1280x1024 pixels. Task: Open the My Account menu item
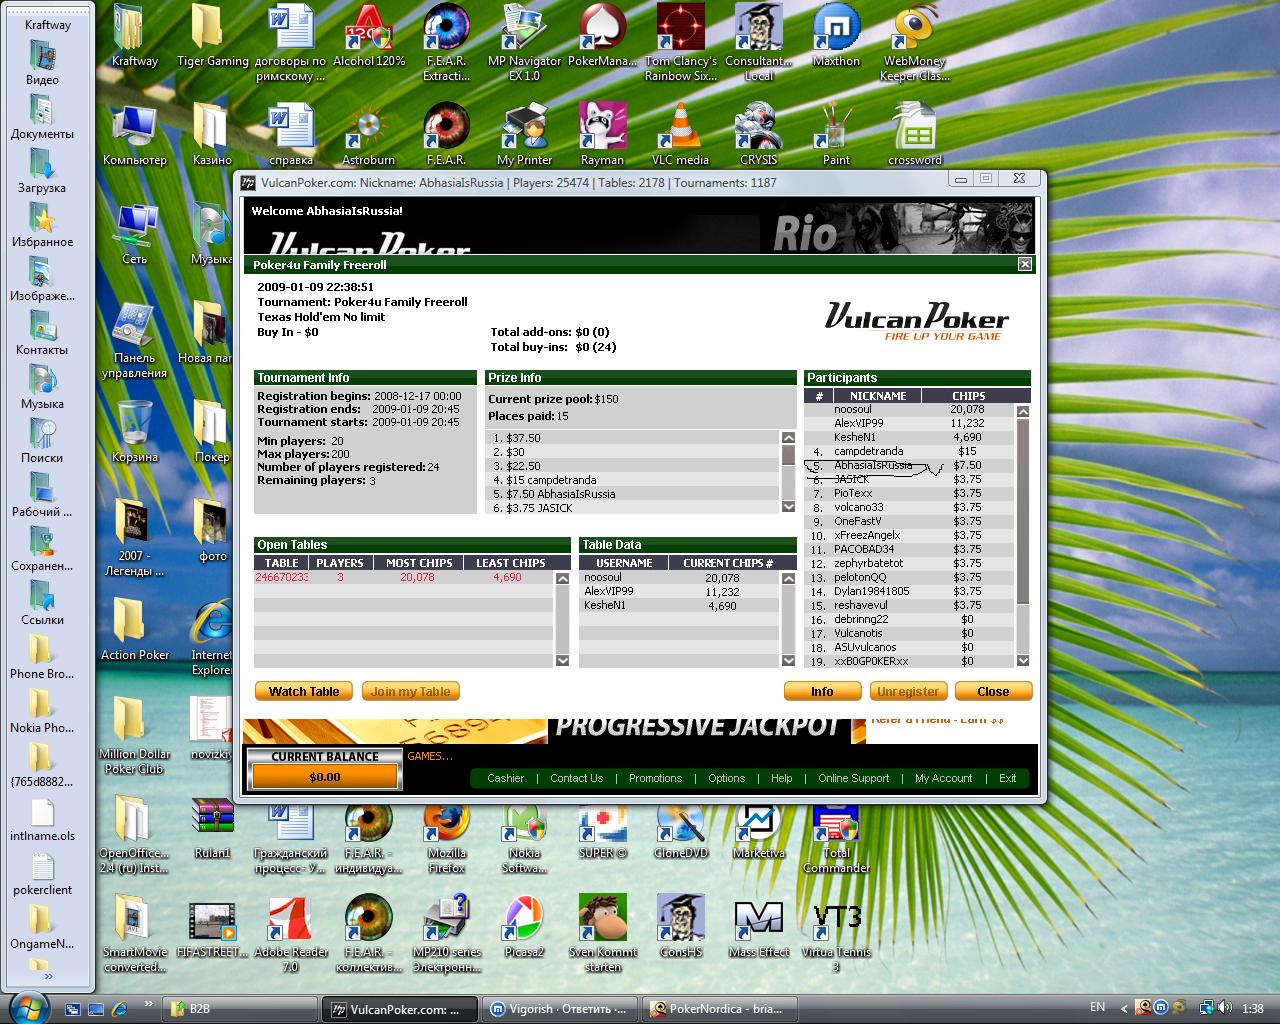click(x=943, y=778)
